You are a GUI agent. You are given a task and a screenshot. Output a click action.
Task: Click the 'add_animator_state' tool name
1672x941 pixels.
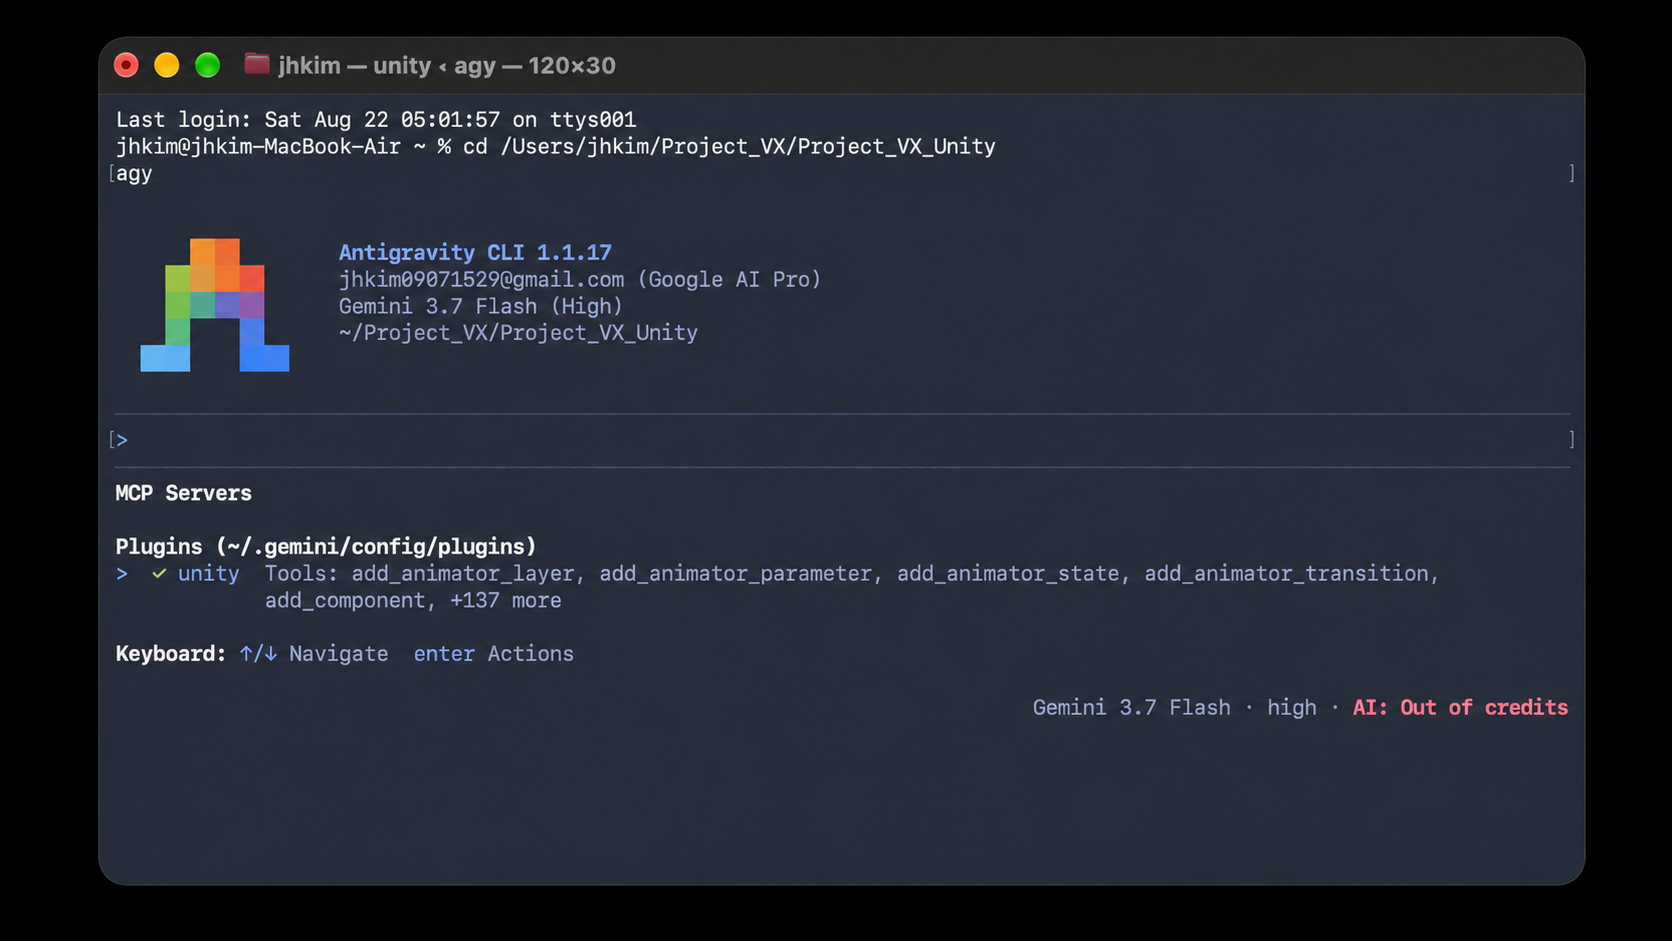click(x=1008, y=574)
